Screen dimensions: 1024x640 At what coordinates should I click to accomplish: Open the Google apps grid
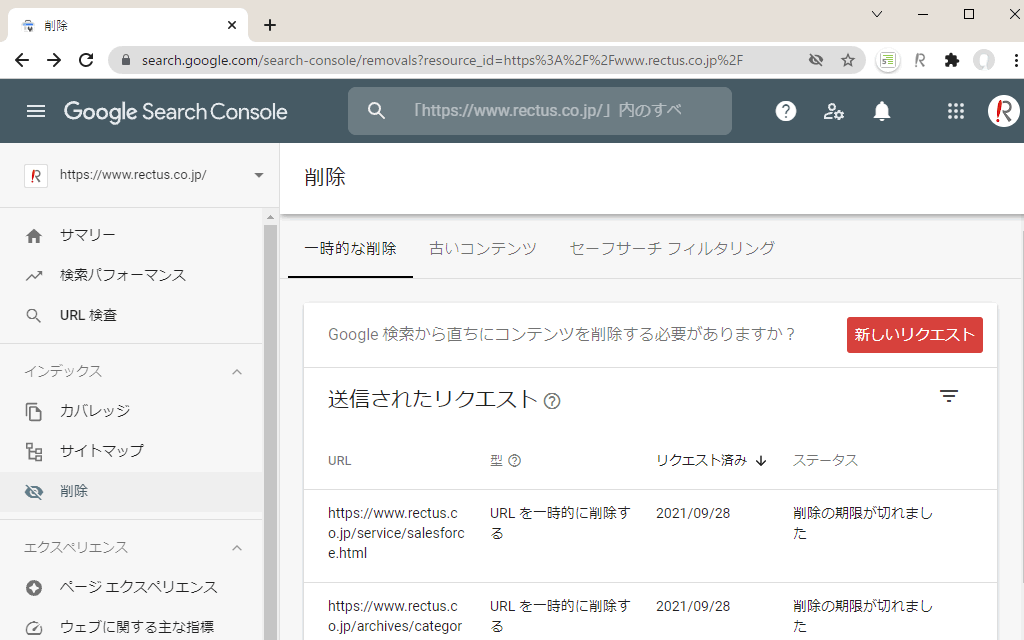(955, 111)
